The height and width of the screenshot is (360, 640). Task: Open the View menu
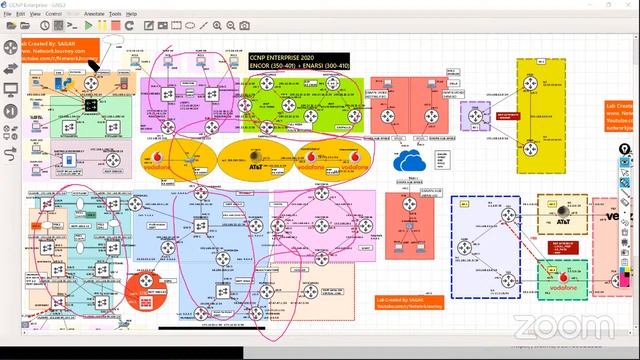click(x=35, y=14)
